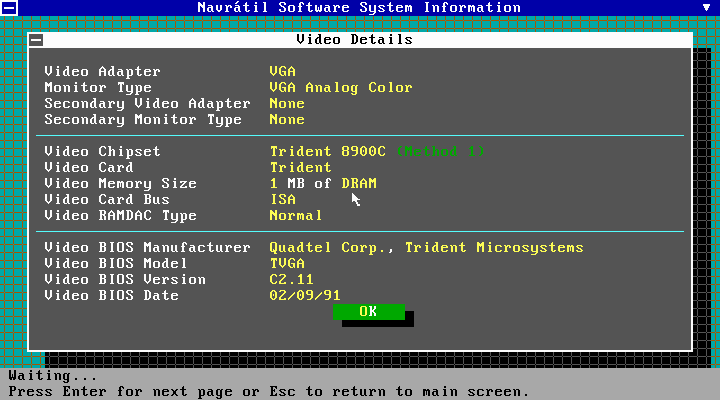Click the 'Video RAMDAC Type' label
Screen dimensions: 720x400
click(x=120, y=216)
